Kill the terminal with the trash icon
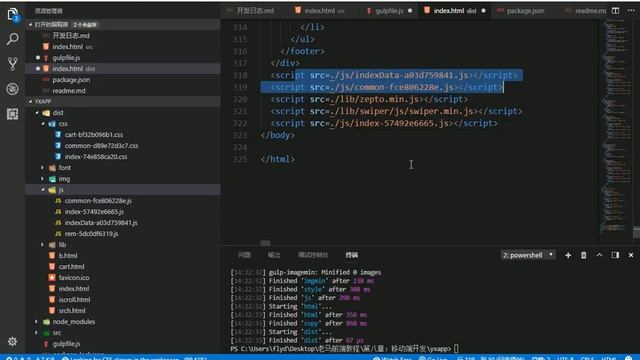The image size is (640, 360). [x=584, y=255]
